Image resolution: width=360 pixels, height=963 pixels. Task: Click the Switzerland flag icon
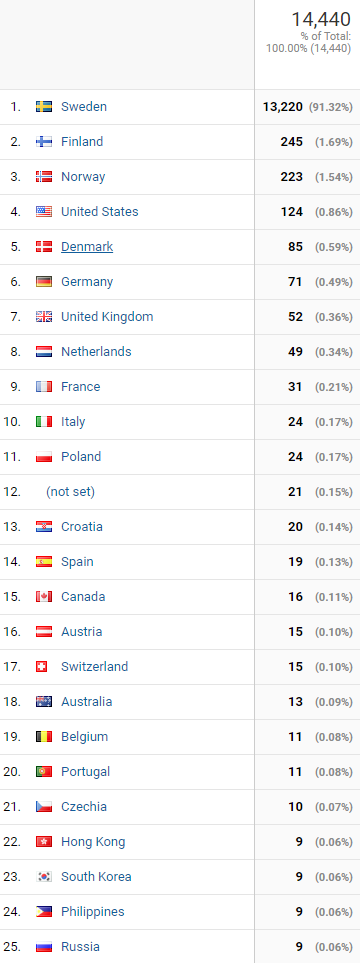pyautogui.click(x=42, y=667)
